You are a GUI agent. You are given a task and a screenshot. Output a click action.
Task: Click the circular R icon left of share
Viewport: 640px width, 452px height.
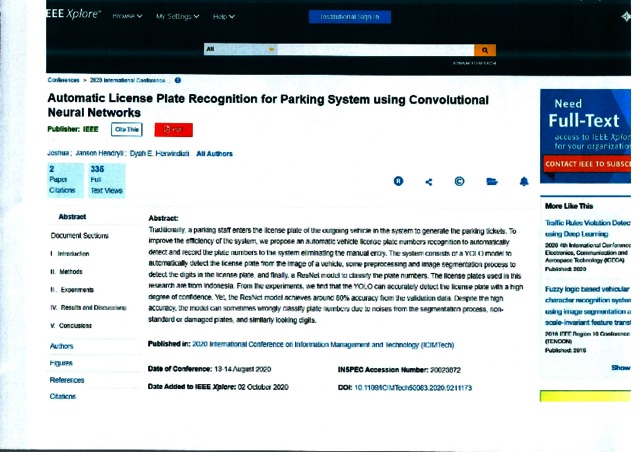398,181
